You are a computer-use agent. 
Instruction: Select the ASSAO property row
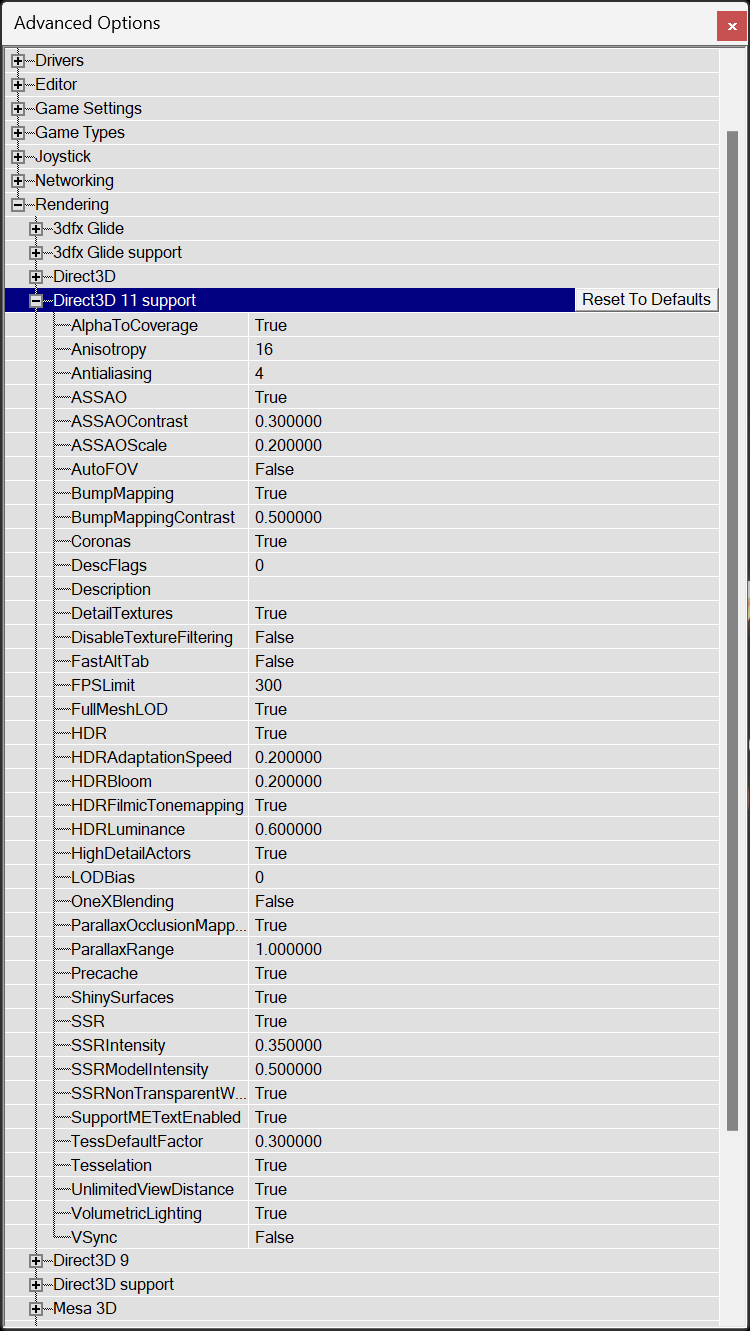361,397
